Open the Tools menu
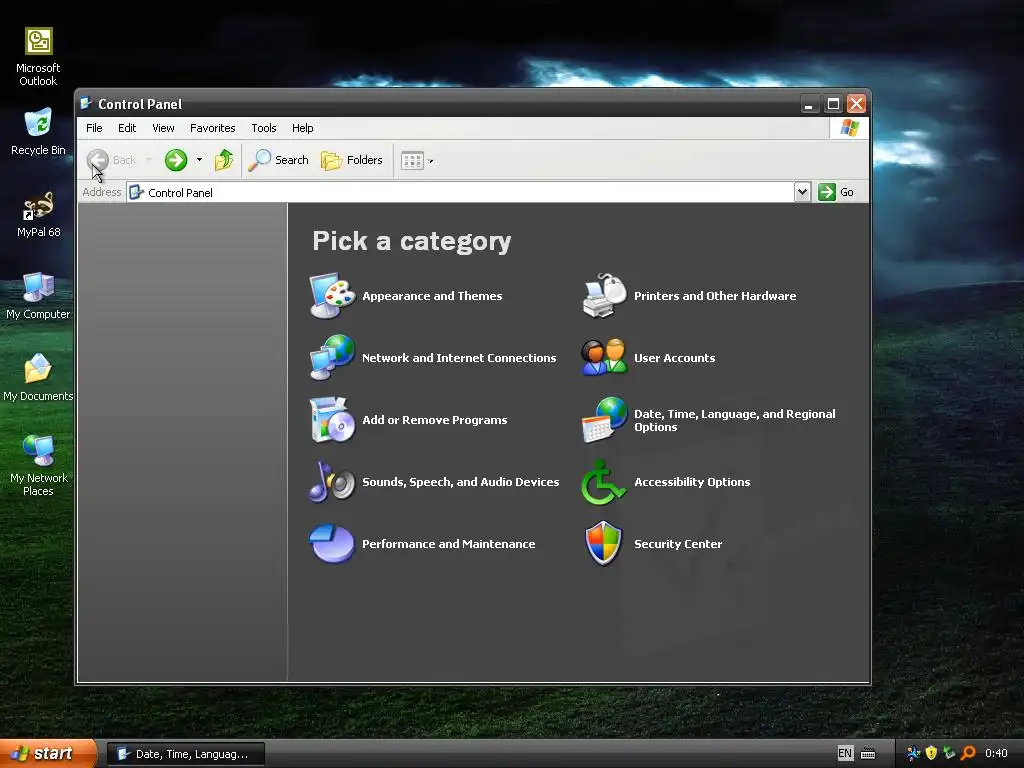The height and width of the screenshot is (768, 1024). click(264, 128)
